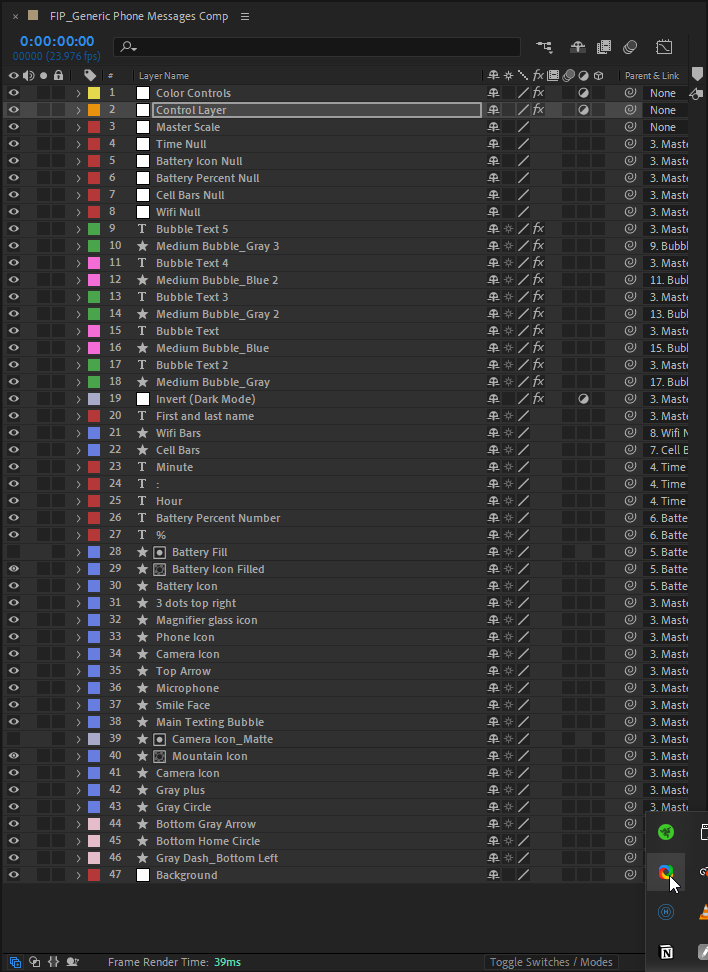The image size is (708, 972).
Task: Click the parent pick whip for Color Controls
Action: [x=631, y=93]
